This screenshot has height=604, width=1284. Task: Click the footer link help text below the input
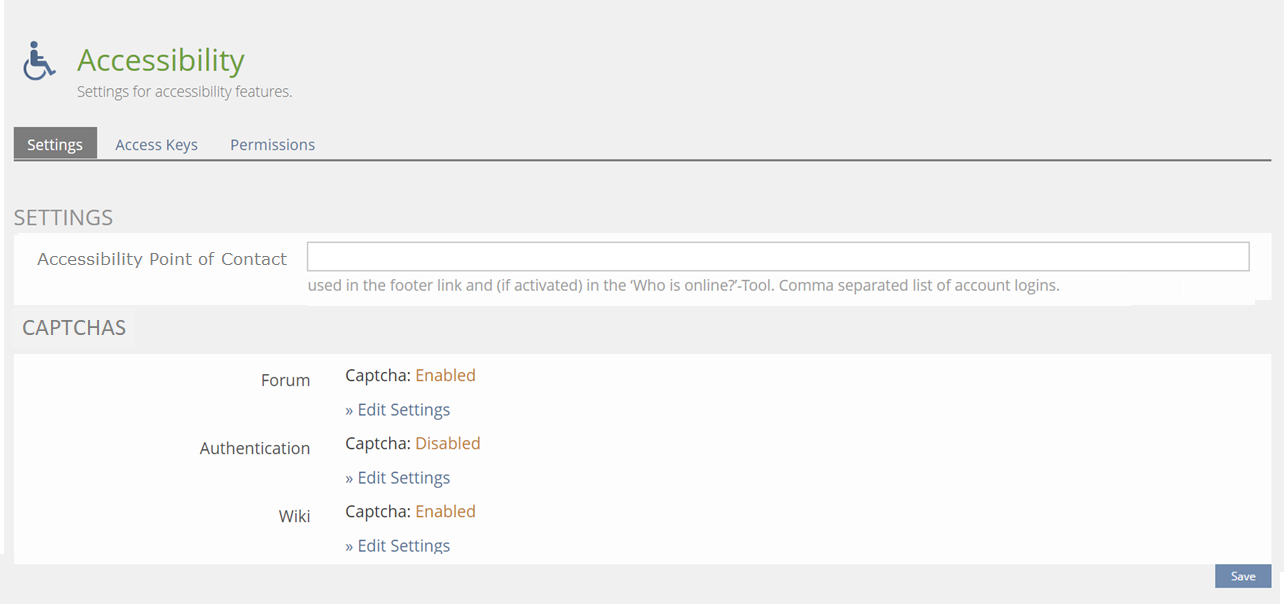pyautogui.click(x=683, y=285)
